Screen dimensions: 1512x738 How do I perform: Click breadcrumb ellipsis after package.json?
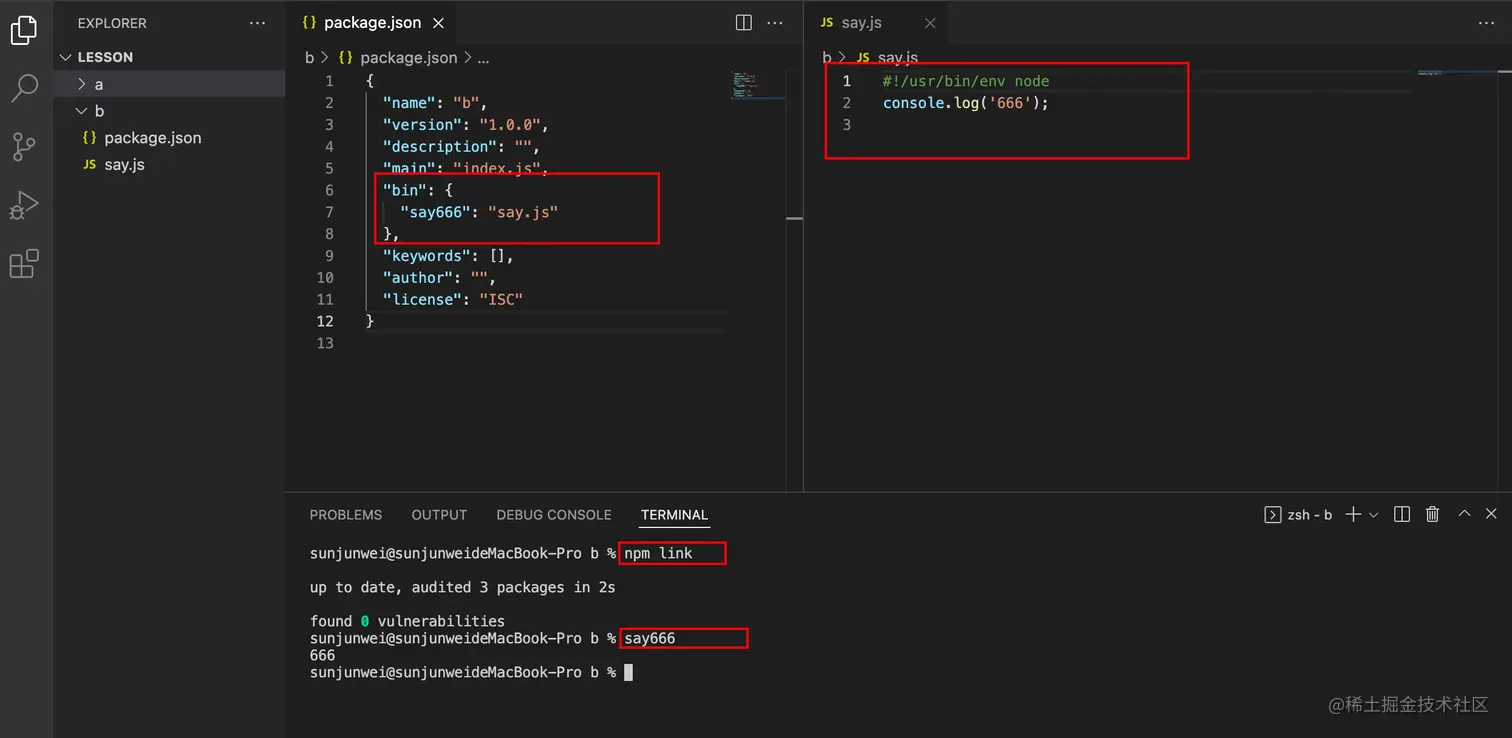tap(483, 58)
